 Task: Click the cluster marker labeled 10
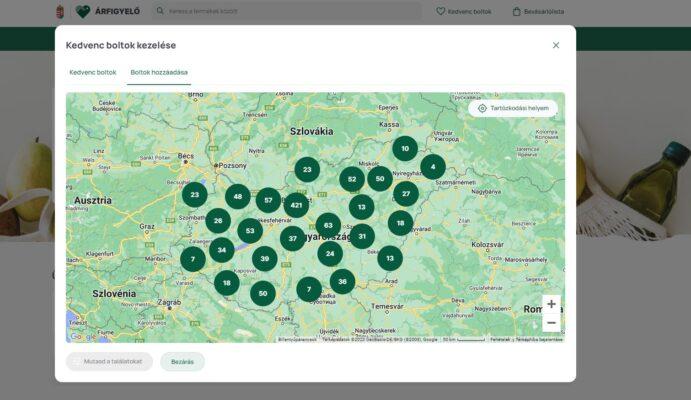pyautogui.click(x=404, y=149)
